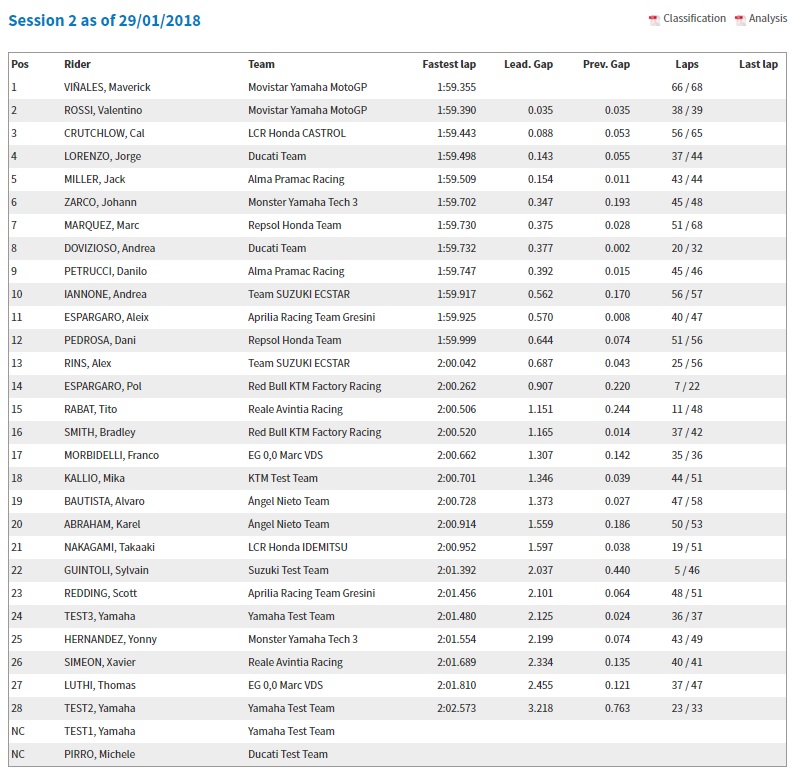Select rider HERNANDEZ, Yonny
The width and height of the screenshot is (800, 779).
[111, 639]
